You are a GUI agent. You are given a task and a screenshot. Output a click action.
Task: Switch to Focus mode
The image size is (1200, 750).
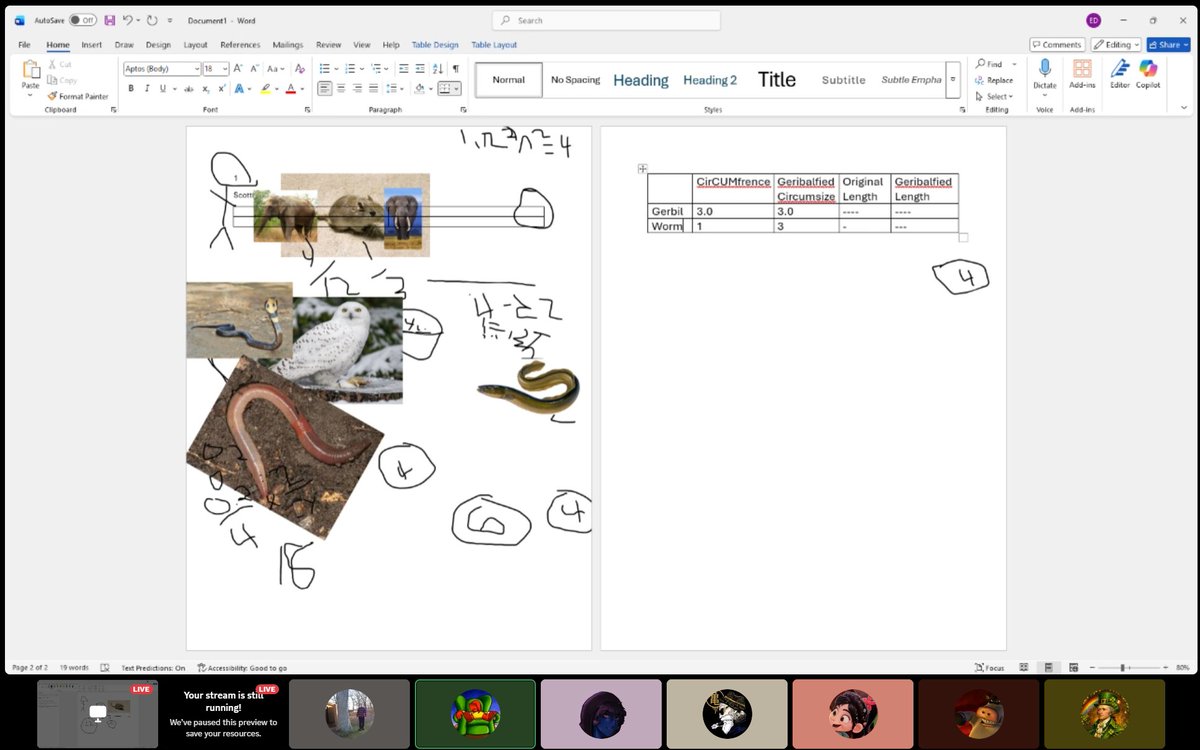[x=989, y=667]
